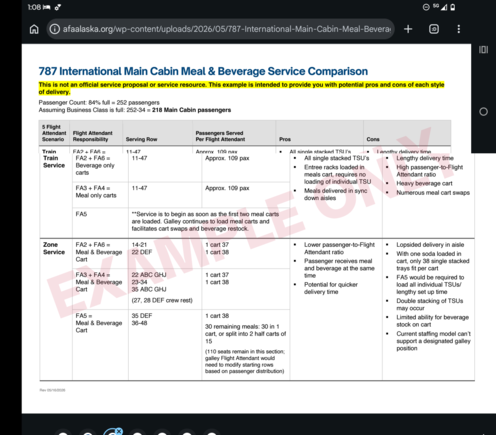
Task: Open the tab switcher counter
Action: tap(434, 29)
